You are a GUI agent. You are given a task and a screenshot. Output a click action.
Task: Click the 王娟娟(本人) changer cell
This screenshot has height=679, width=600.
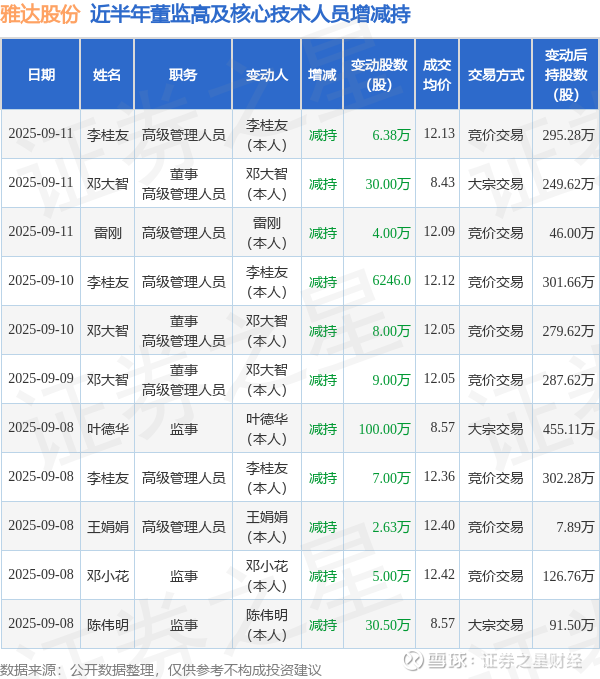267,526
